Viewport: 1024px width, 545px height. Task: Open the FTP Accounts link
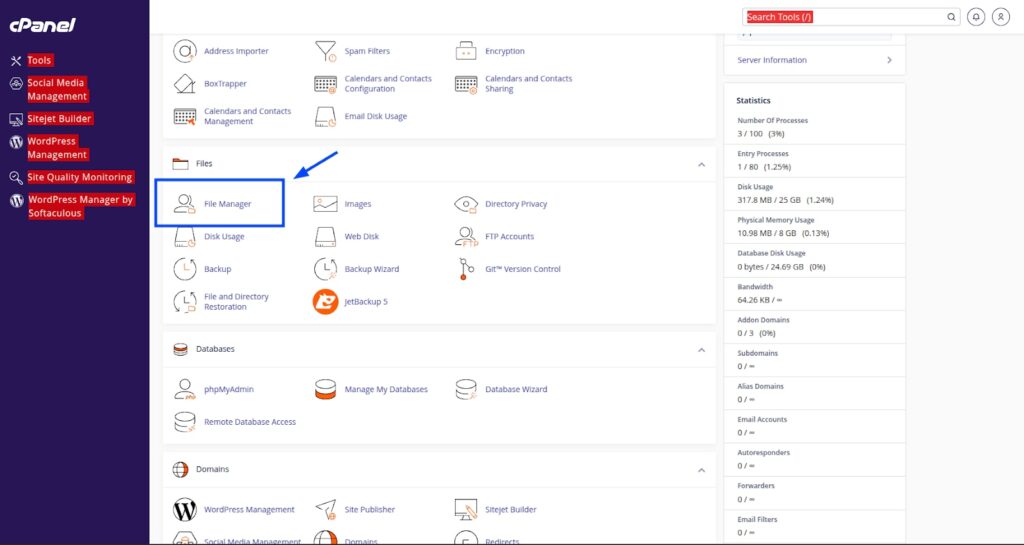[509, 236]
